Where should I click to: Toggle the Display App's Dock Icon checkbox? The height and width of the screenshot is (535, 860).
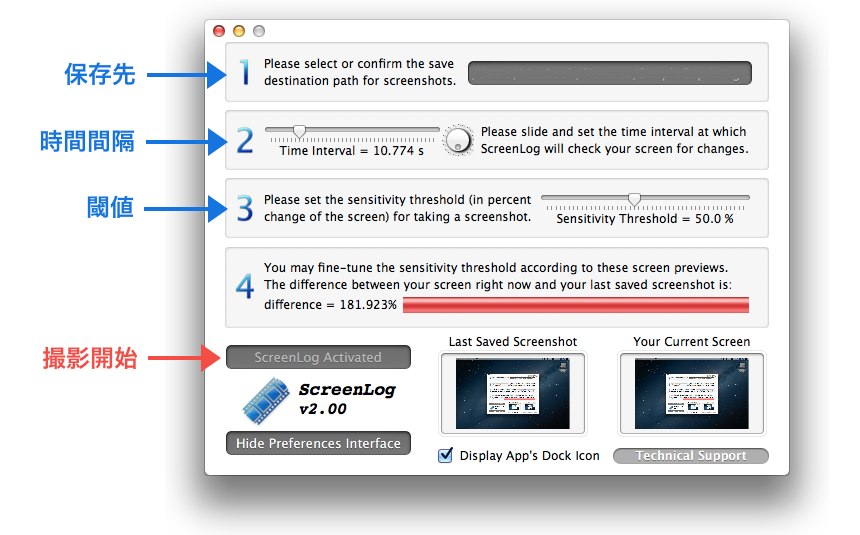pyautogui.click(x=445, y=455)
